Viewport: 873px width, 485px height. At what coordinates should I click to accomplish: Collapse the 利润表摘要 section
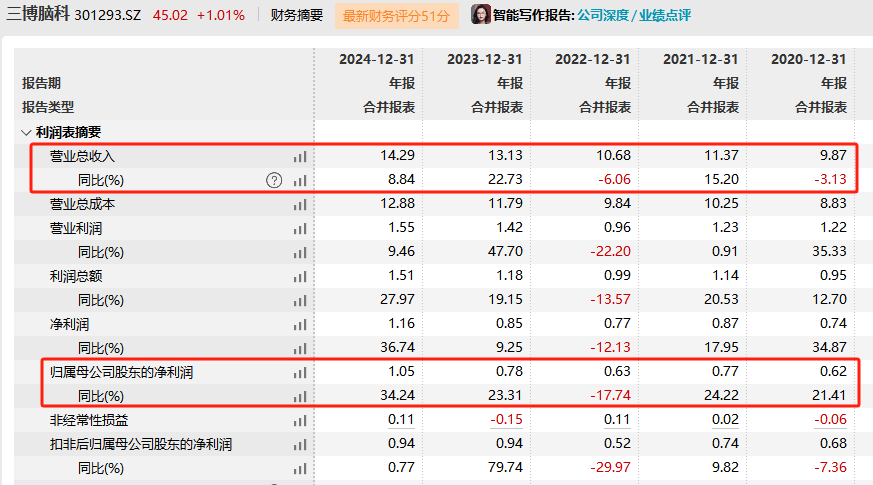coord(25,132)
